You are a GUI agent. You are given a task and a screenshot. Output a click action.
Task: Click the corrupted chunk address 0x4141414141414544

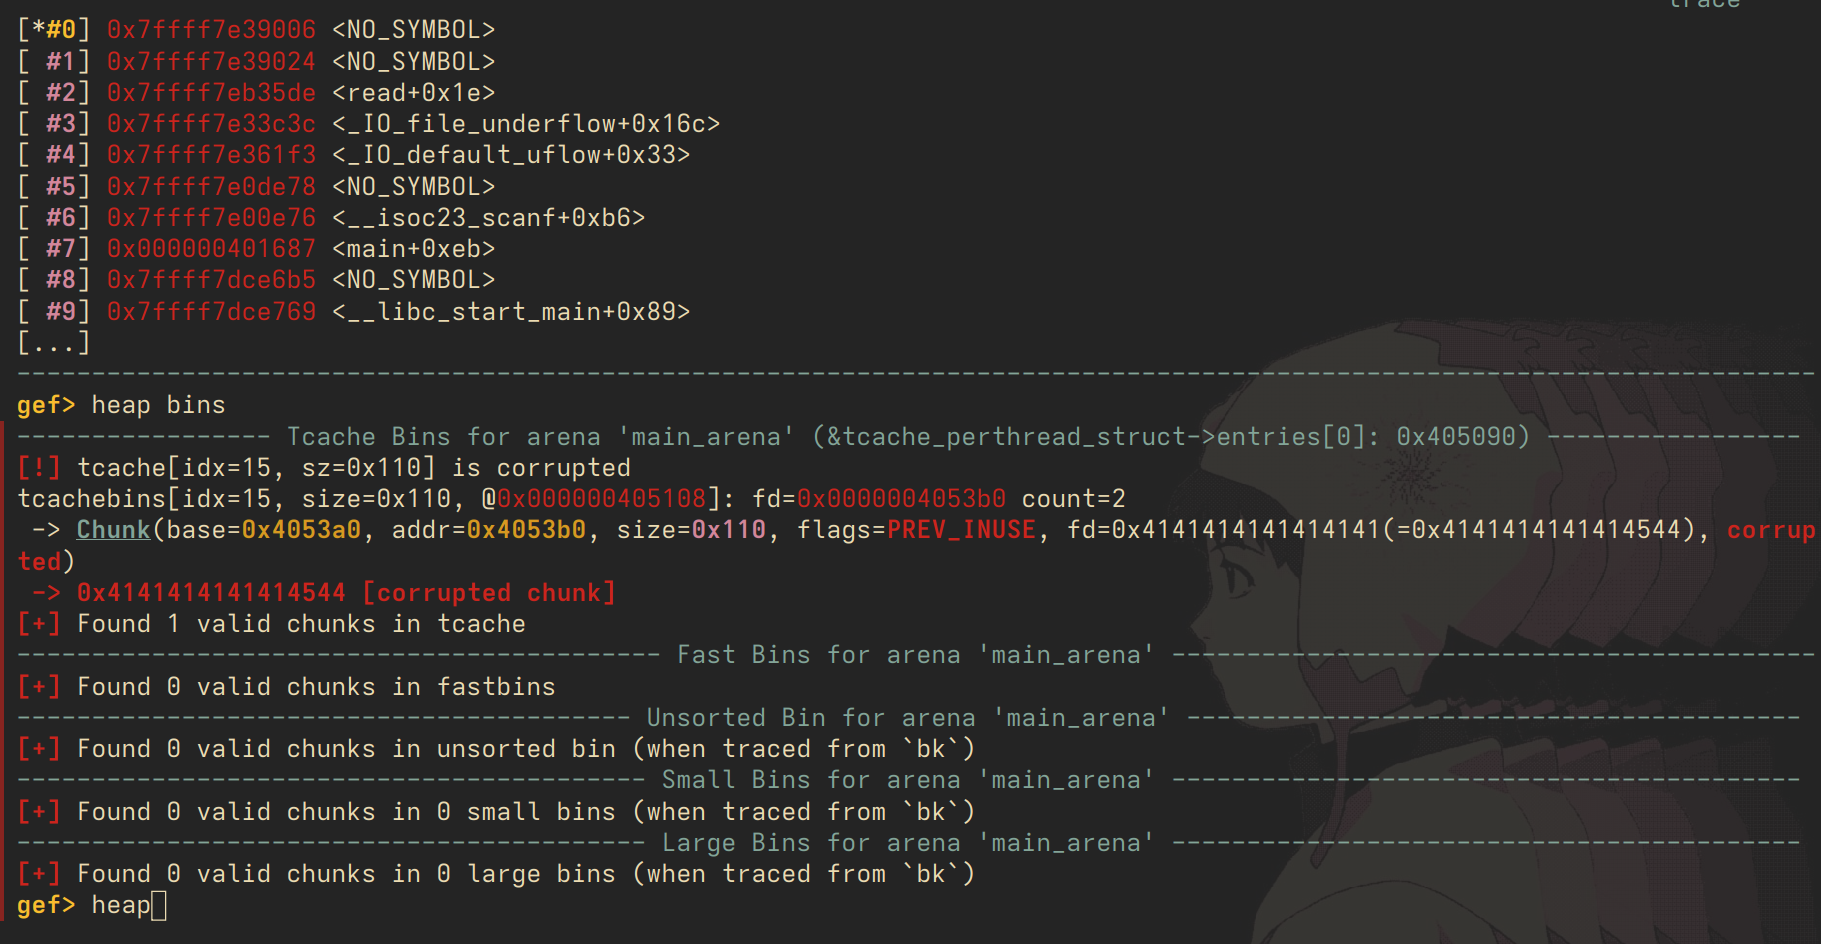tap(211, 593)
